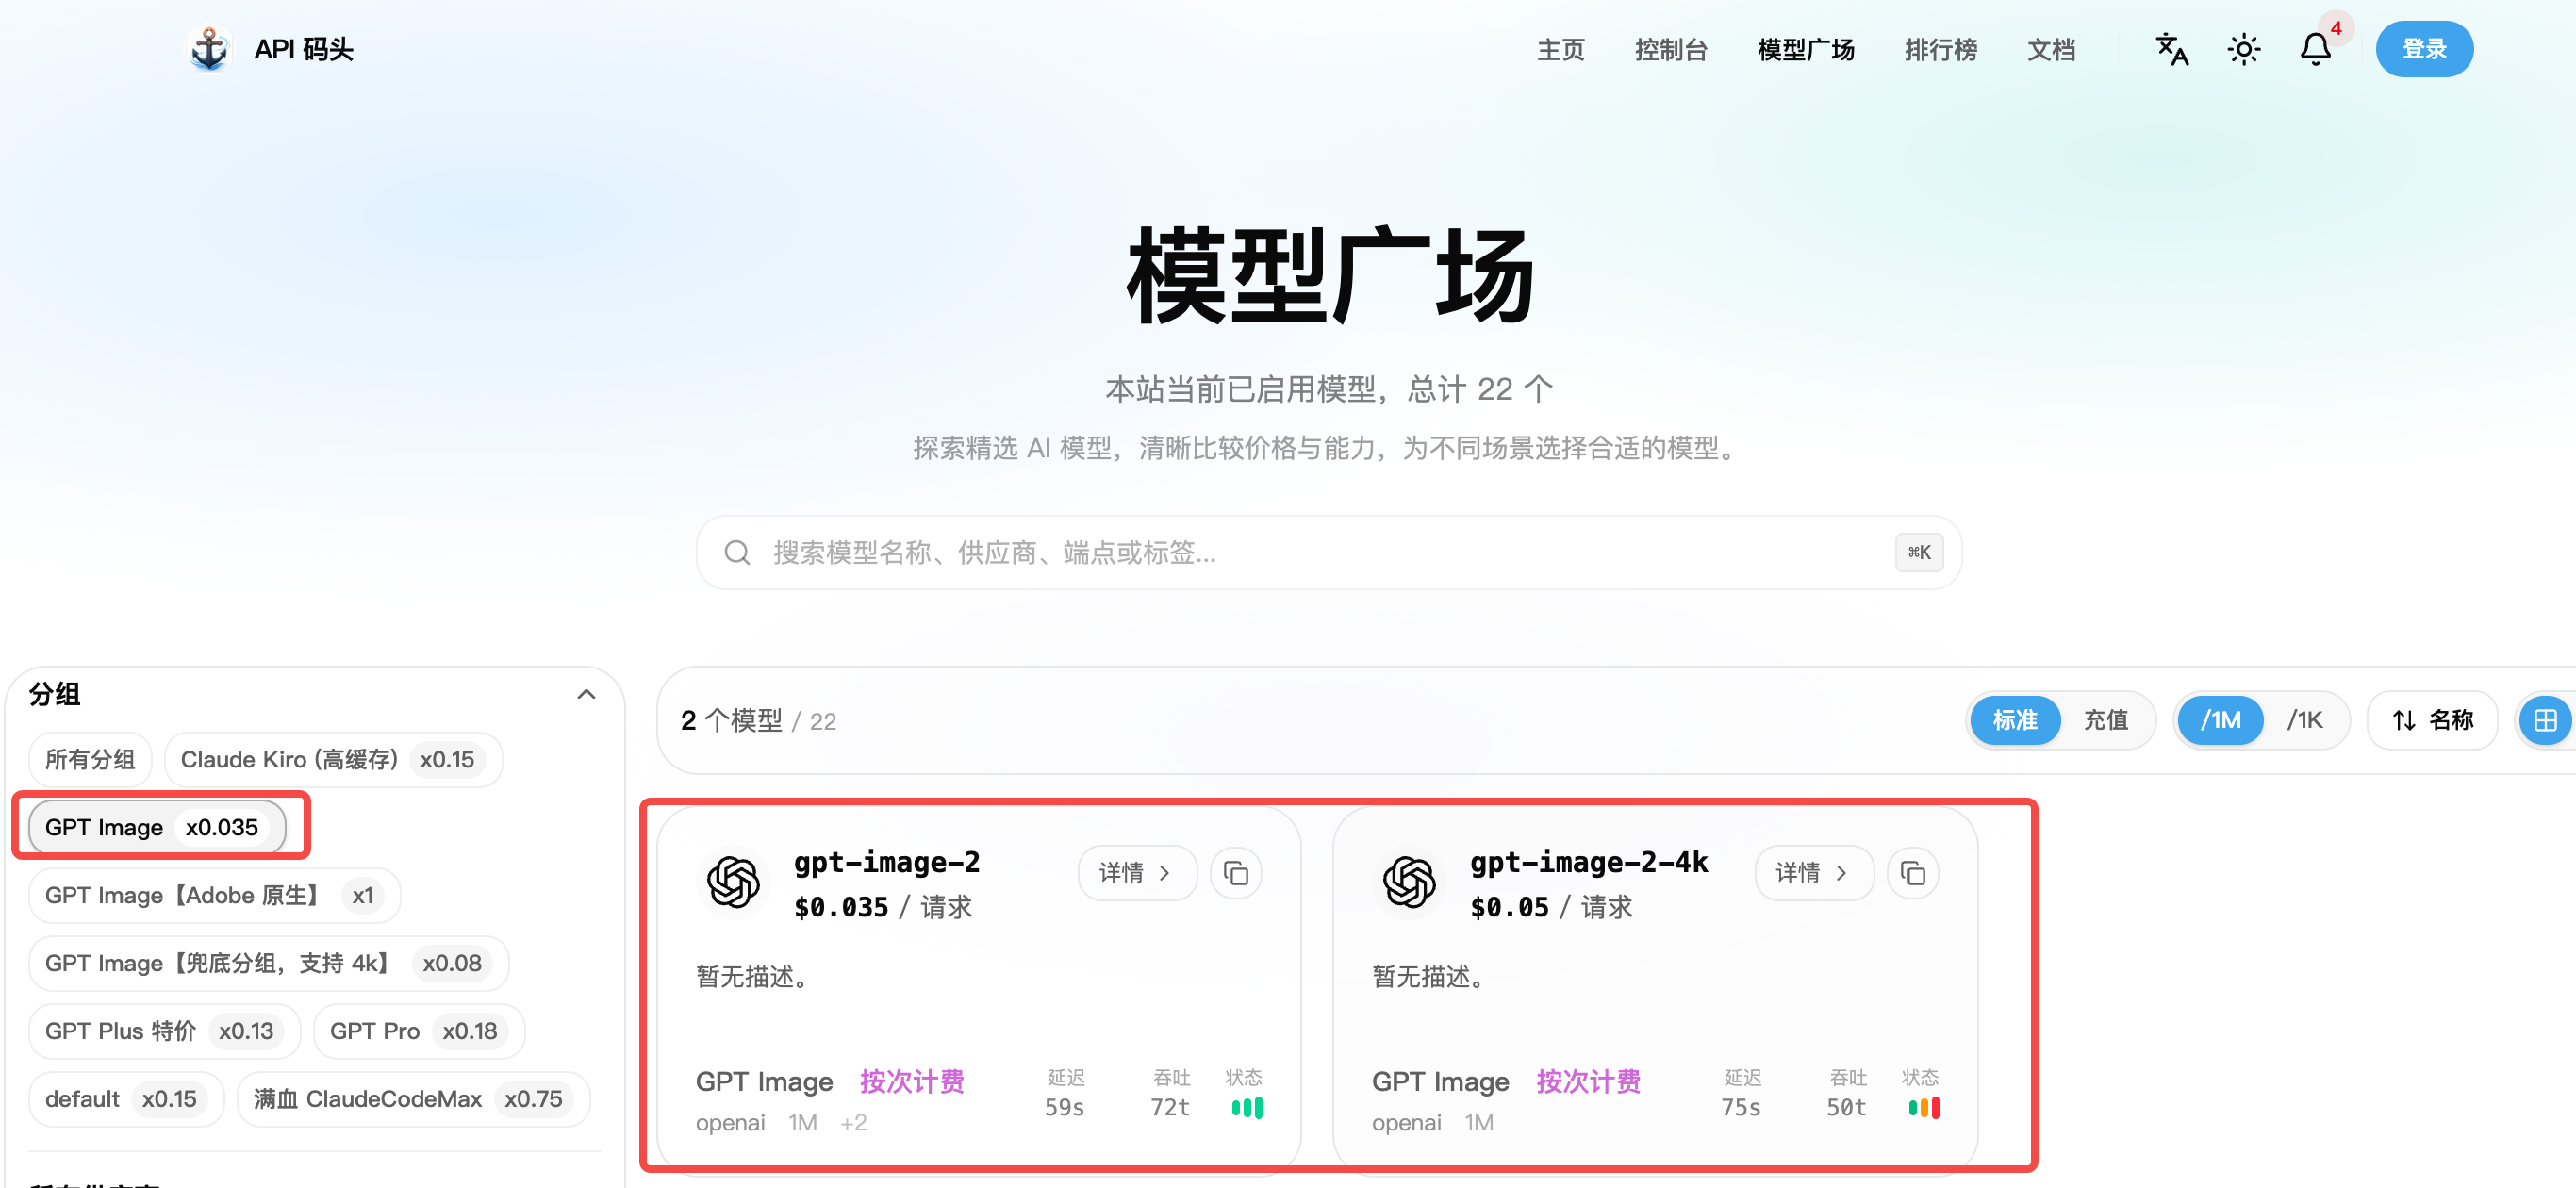Viewport: 2576px width, 1188px height.
Task: Open 文档 nav item
Action: point(2051,50)
